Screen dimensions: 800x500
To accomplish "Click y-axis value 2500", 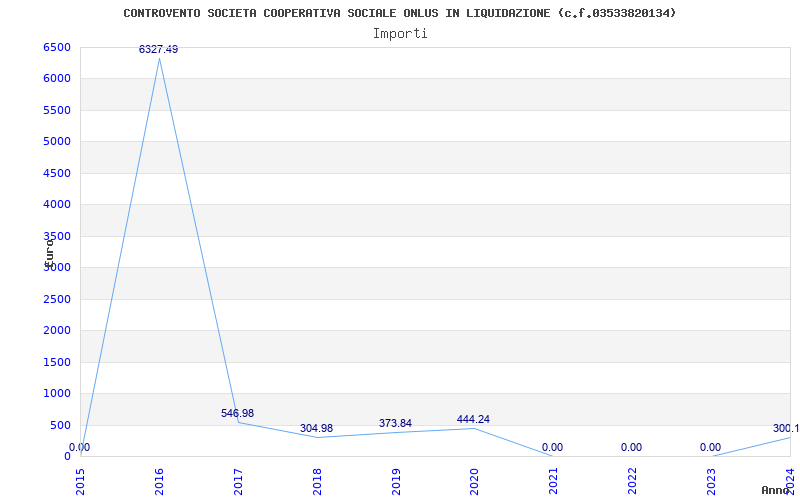I will pyautogui.click(x=57, y=299).
